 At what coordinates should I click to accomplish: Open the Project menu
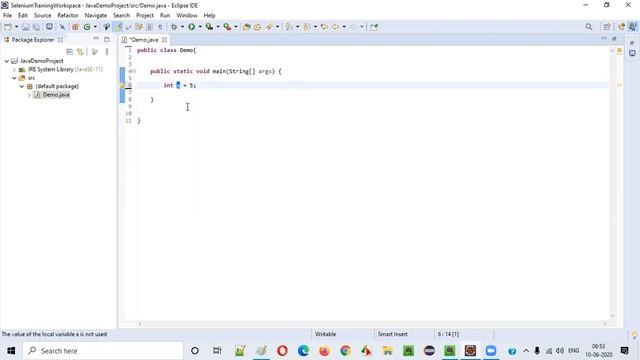145,16
